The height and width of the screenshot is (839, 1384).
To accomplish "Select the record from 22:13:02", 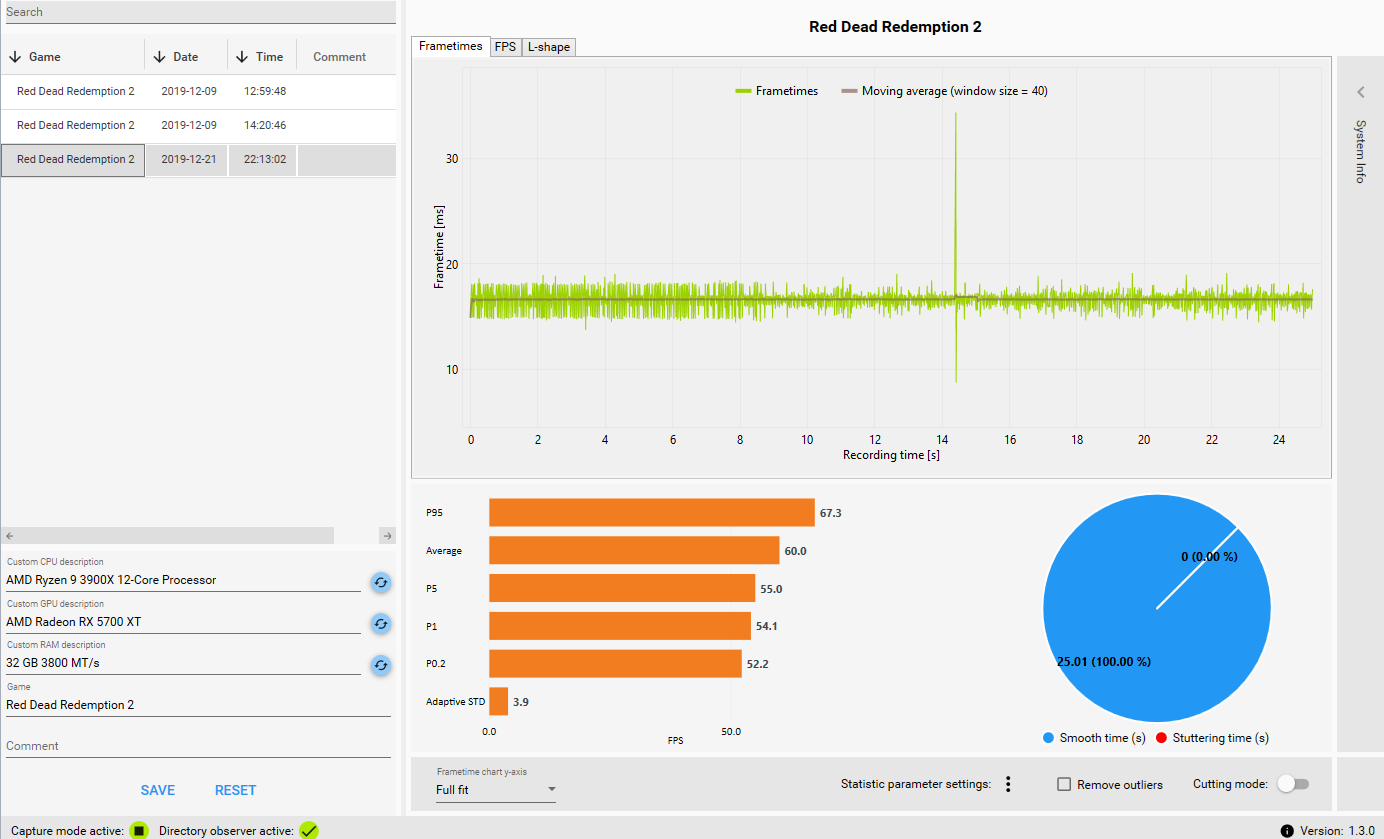I will [198, 160].
